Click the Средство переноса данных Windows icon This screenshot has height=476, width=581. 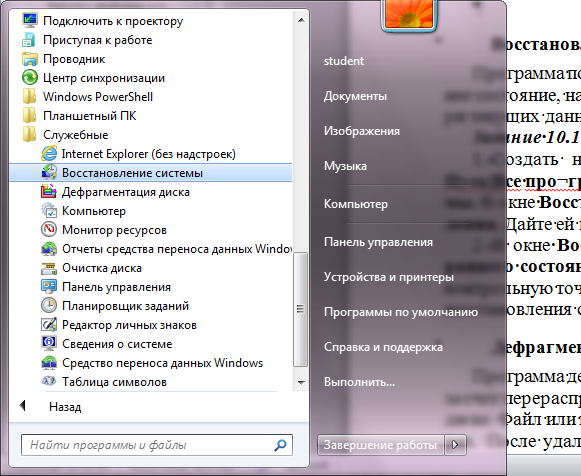(49, 363)
